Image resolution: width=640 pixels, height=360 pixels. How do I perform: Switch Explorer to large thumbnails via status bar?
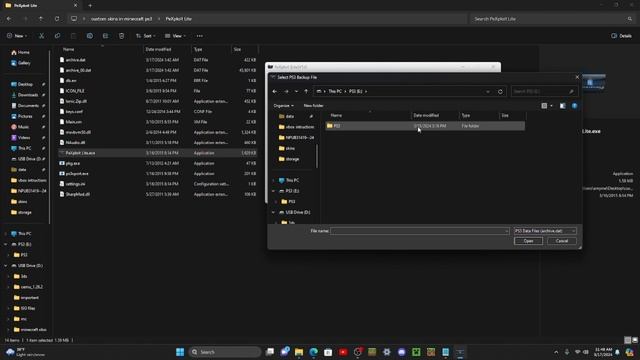[x=635, y=340]
